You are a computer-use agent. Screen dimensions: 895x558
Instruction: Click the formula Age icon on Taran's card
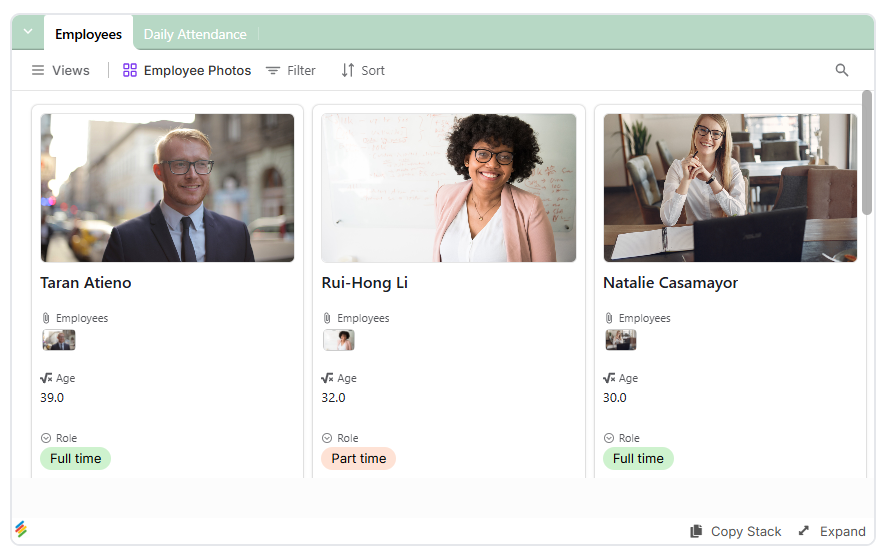(46, 378)
